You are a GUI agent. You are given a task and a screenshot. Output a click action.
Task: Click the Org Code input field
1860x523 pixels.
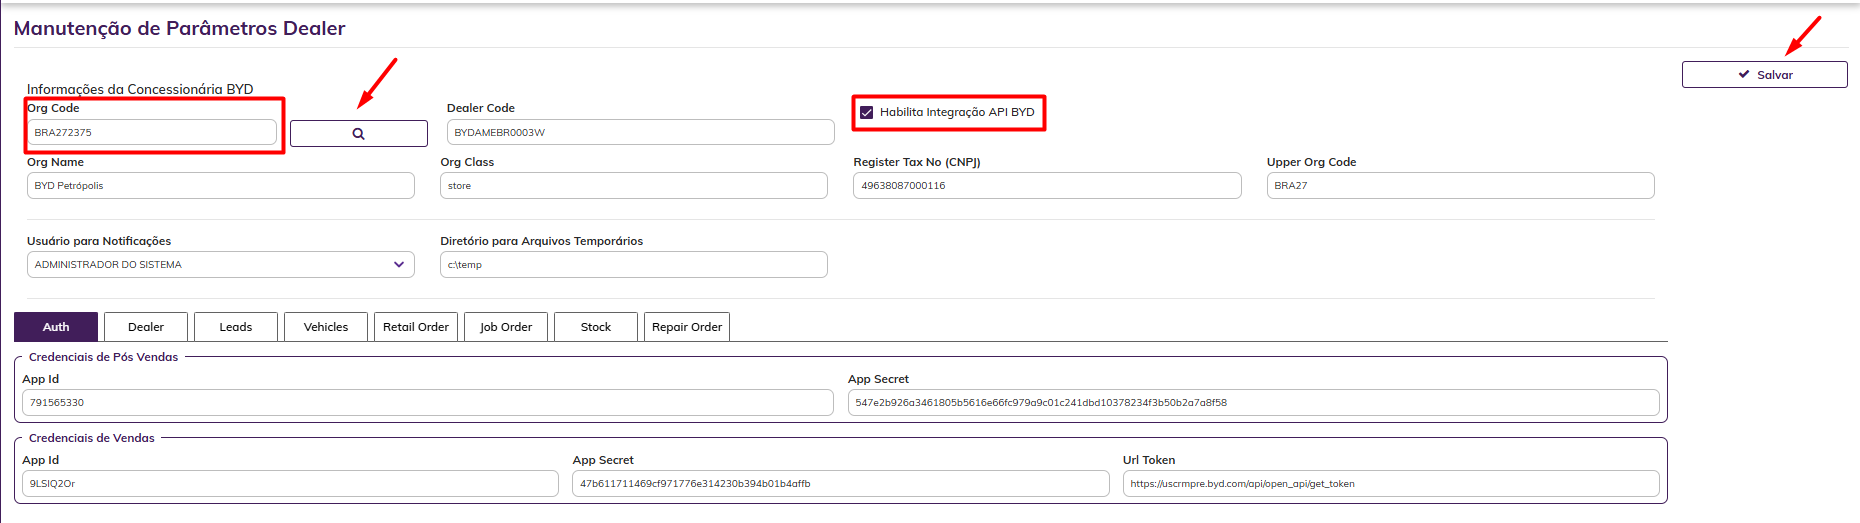(152, 132)
